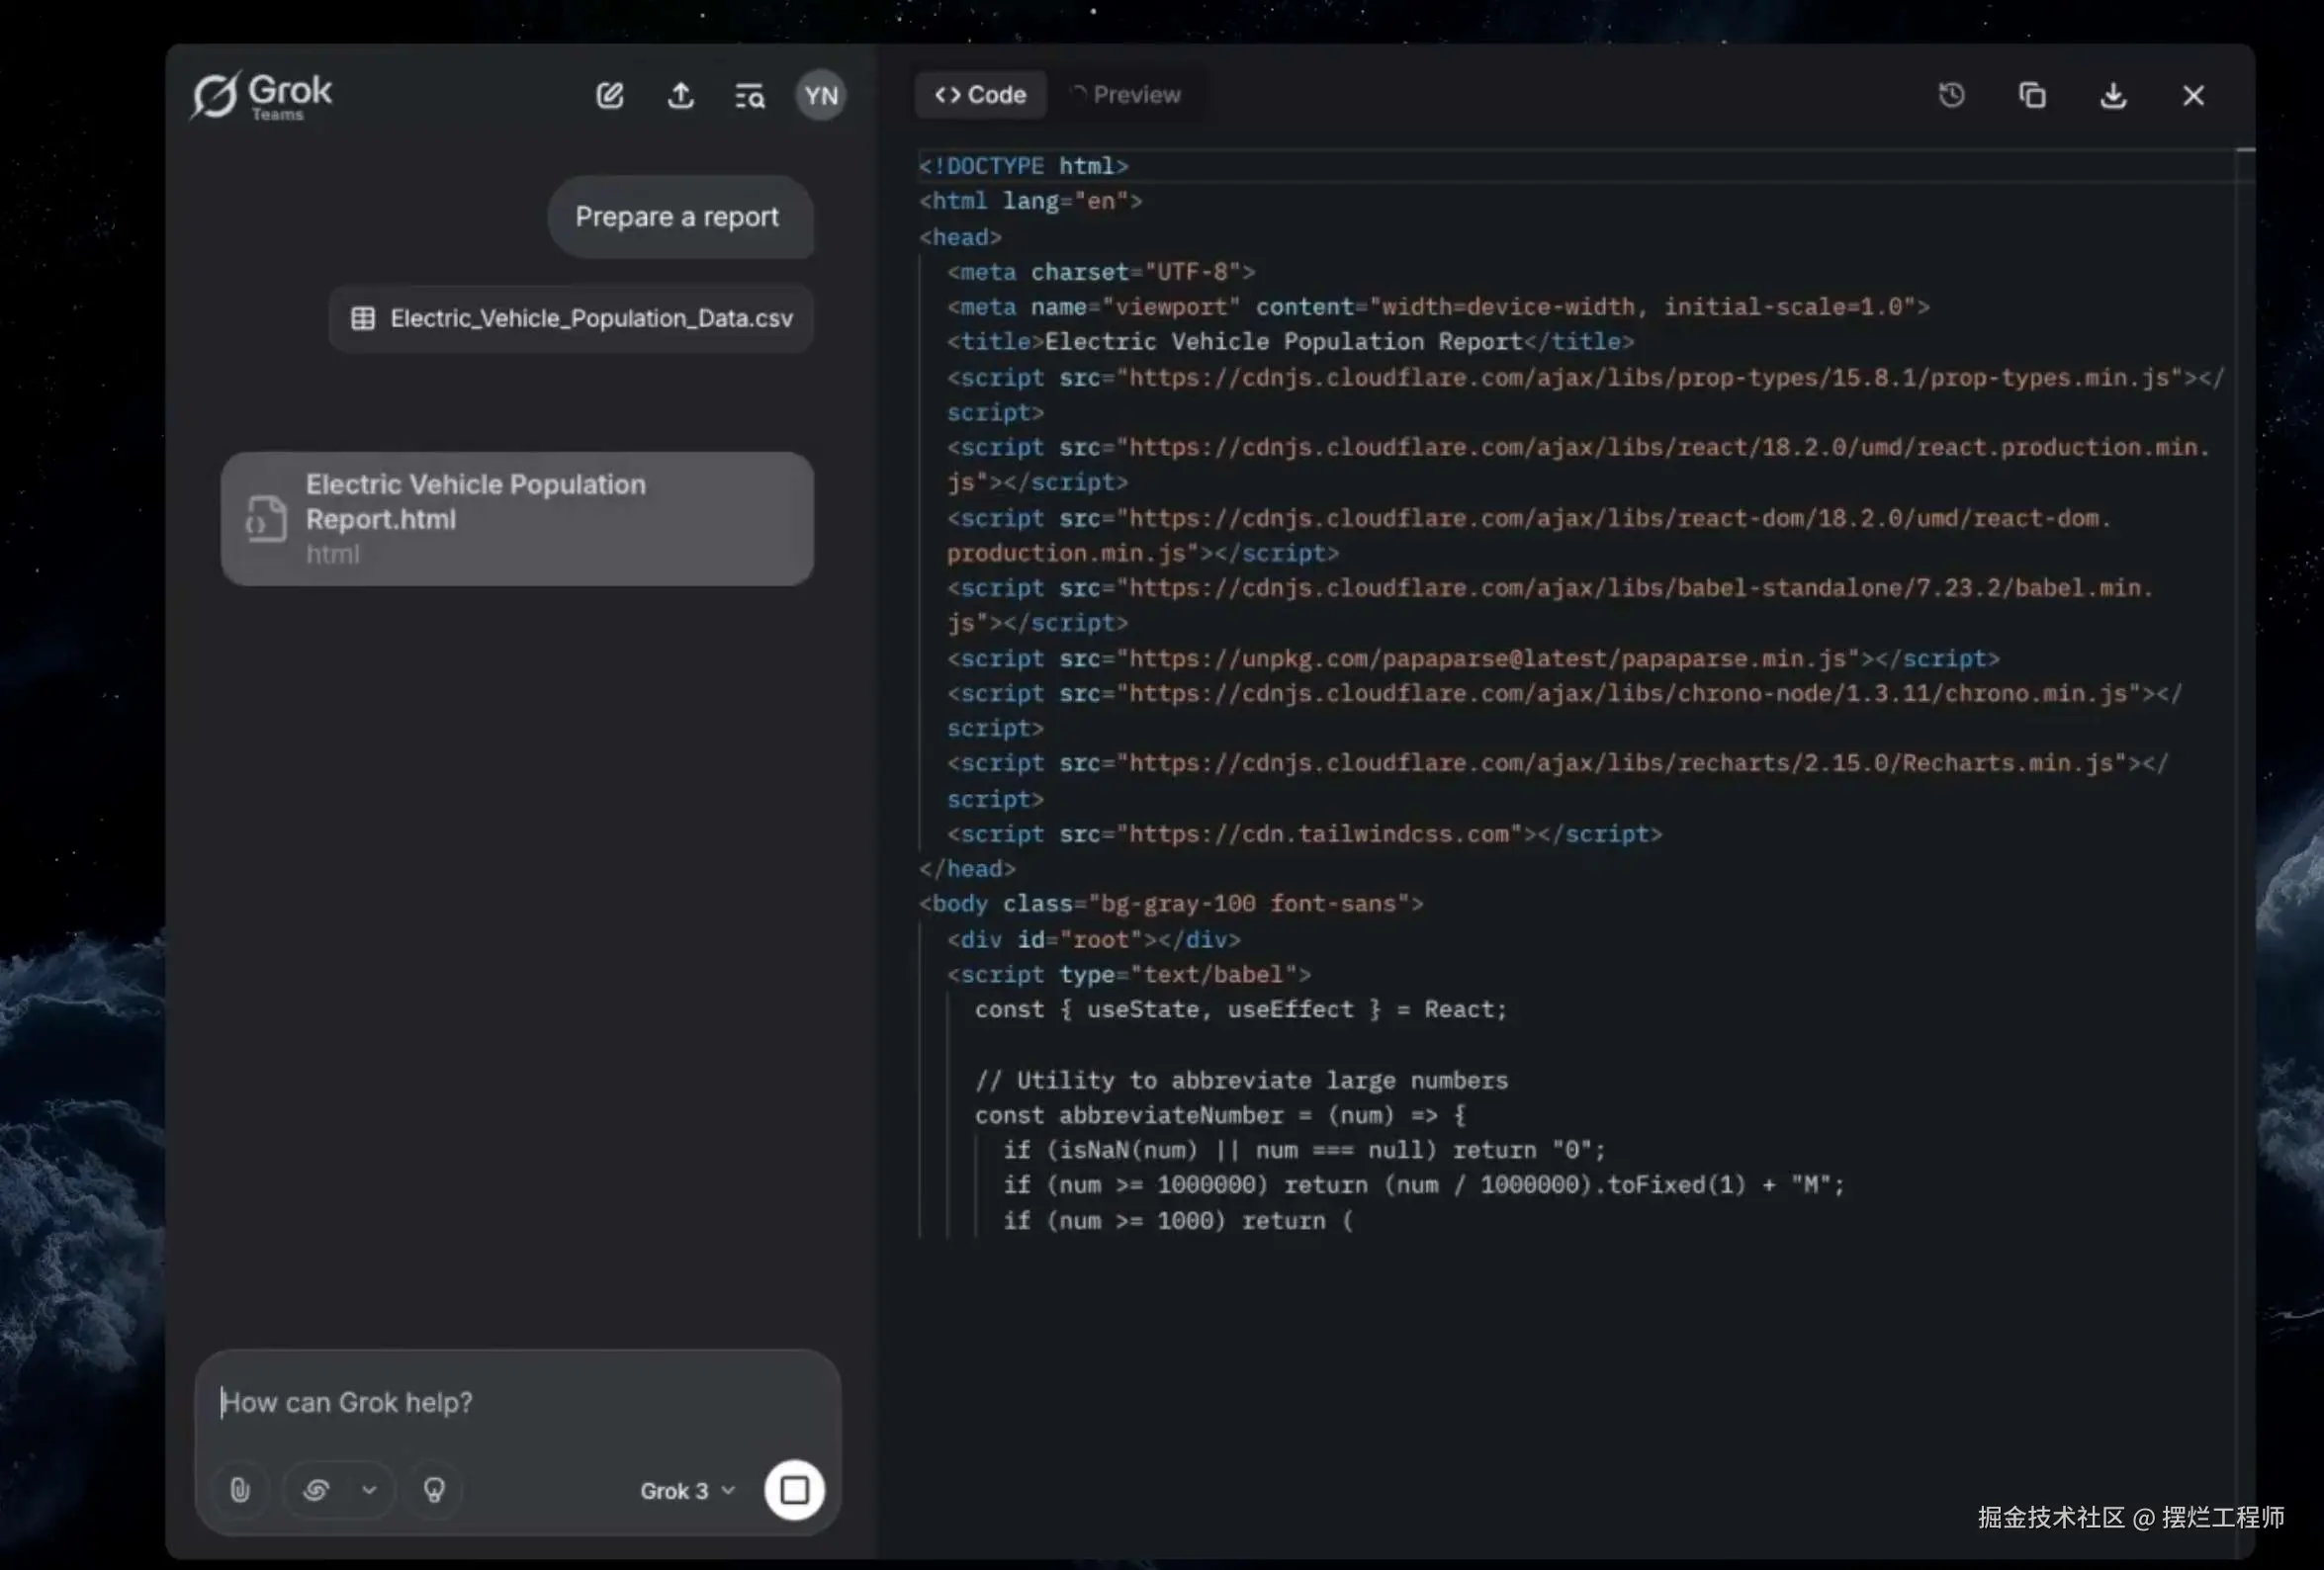Open the Electric_Vehicle_Population_Data.csv attachment
The image size is (2324, 1570).
(x=572, y=318)
